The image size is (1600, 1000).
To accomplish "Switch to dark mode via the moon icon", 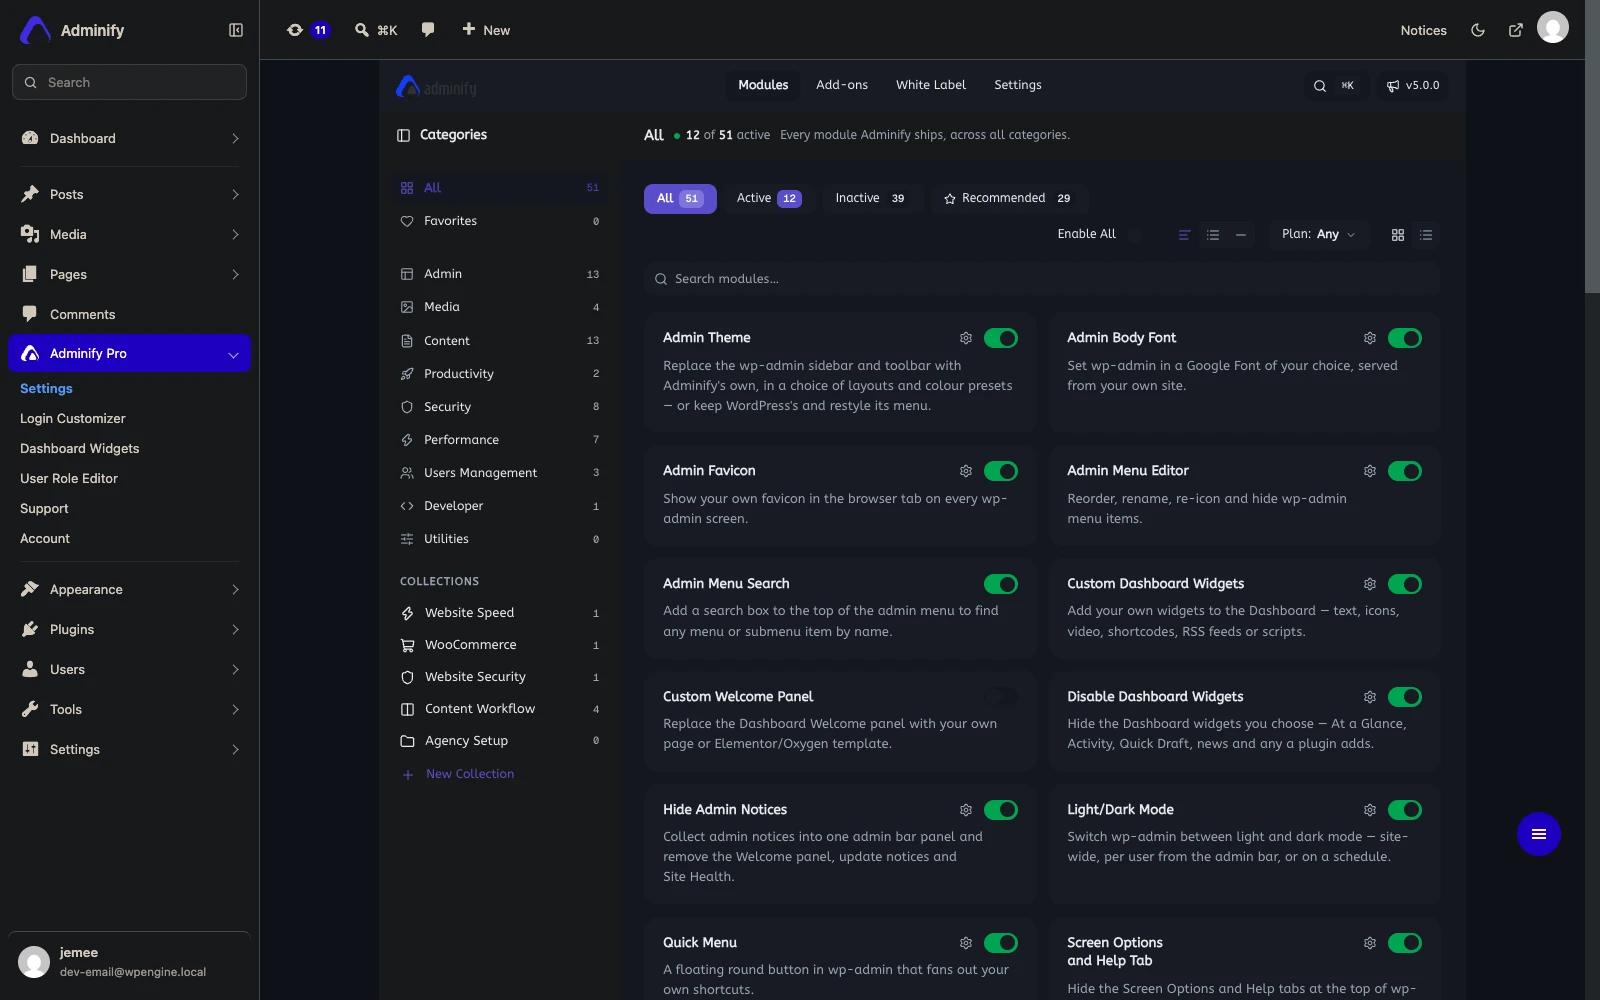I will [x=1478, y=30].
